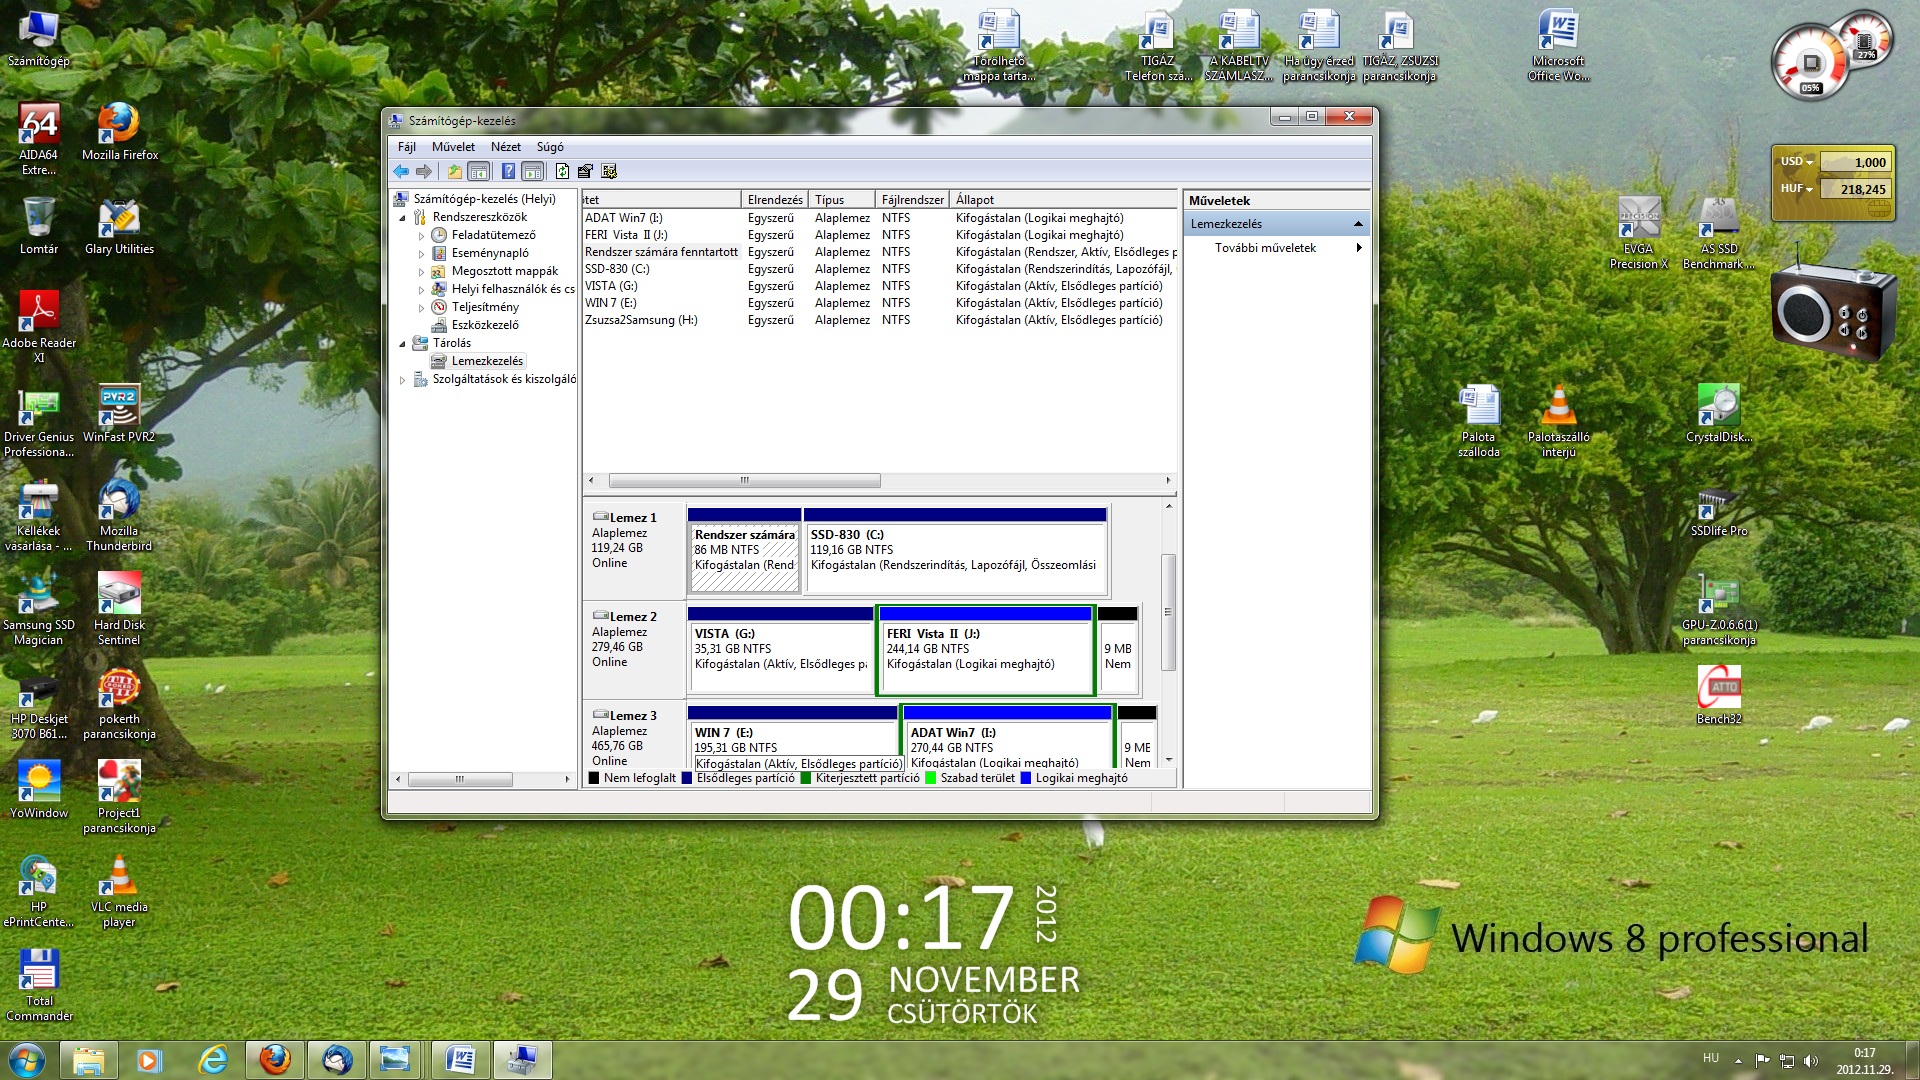Image resolution: width=1920 pixels, height=1080 pixels.
Task: Click the Up One Level folder icon
Action: pos(455,171)
